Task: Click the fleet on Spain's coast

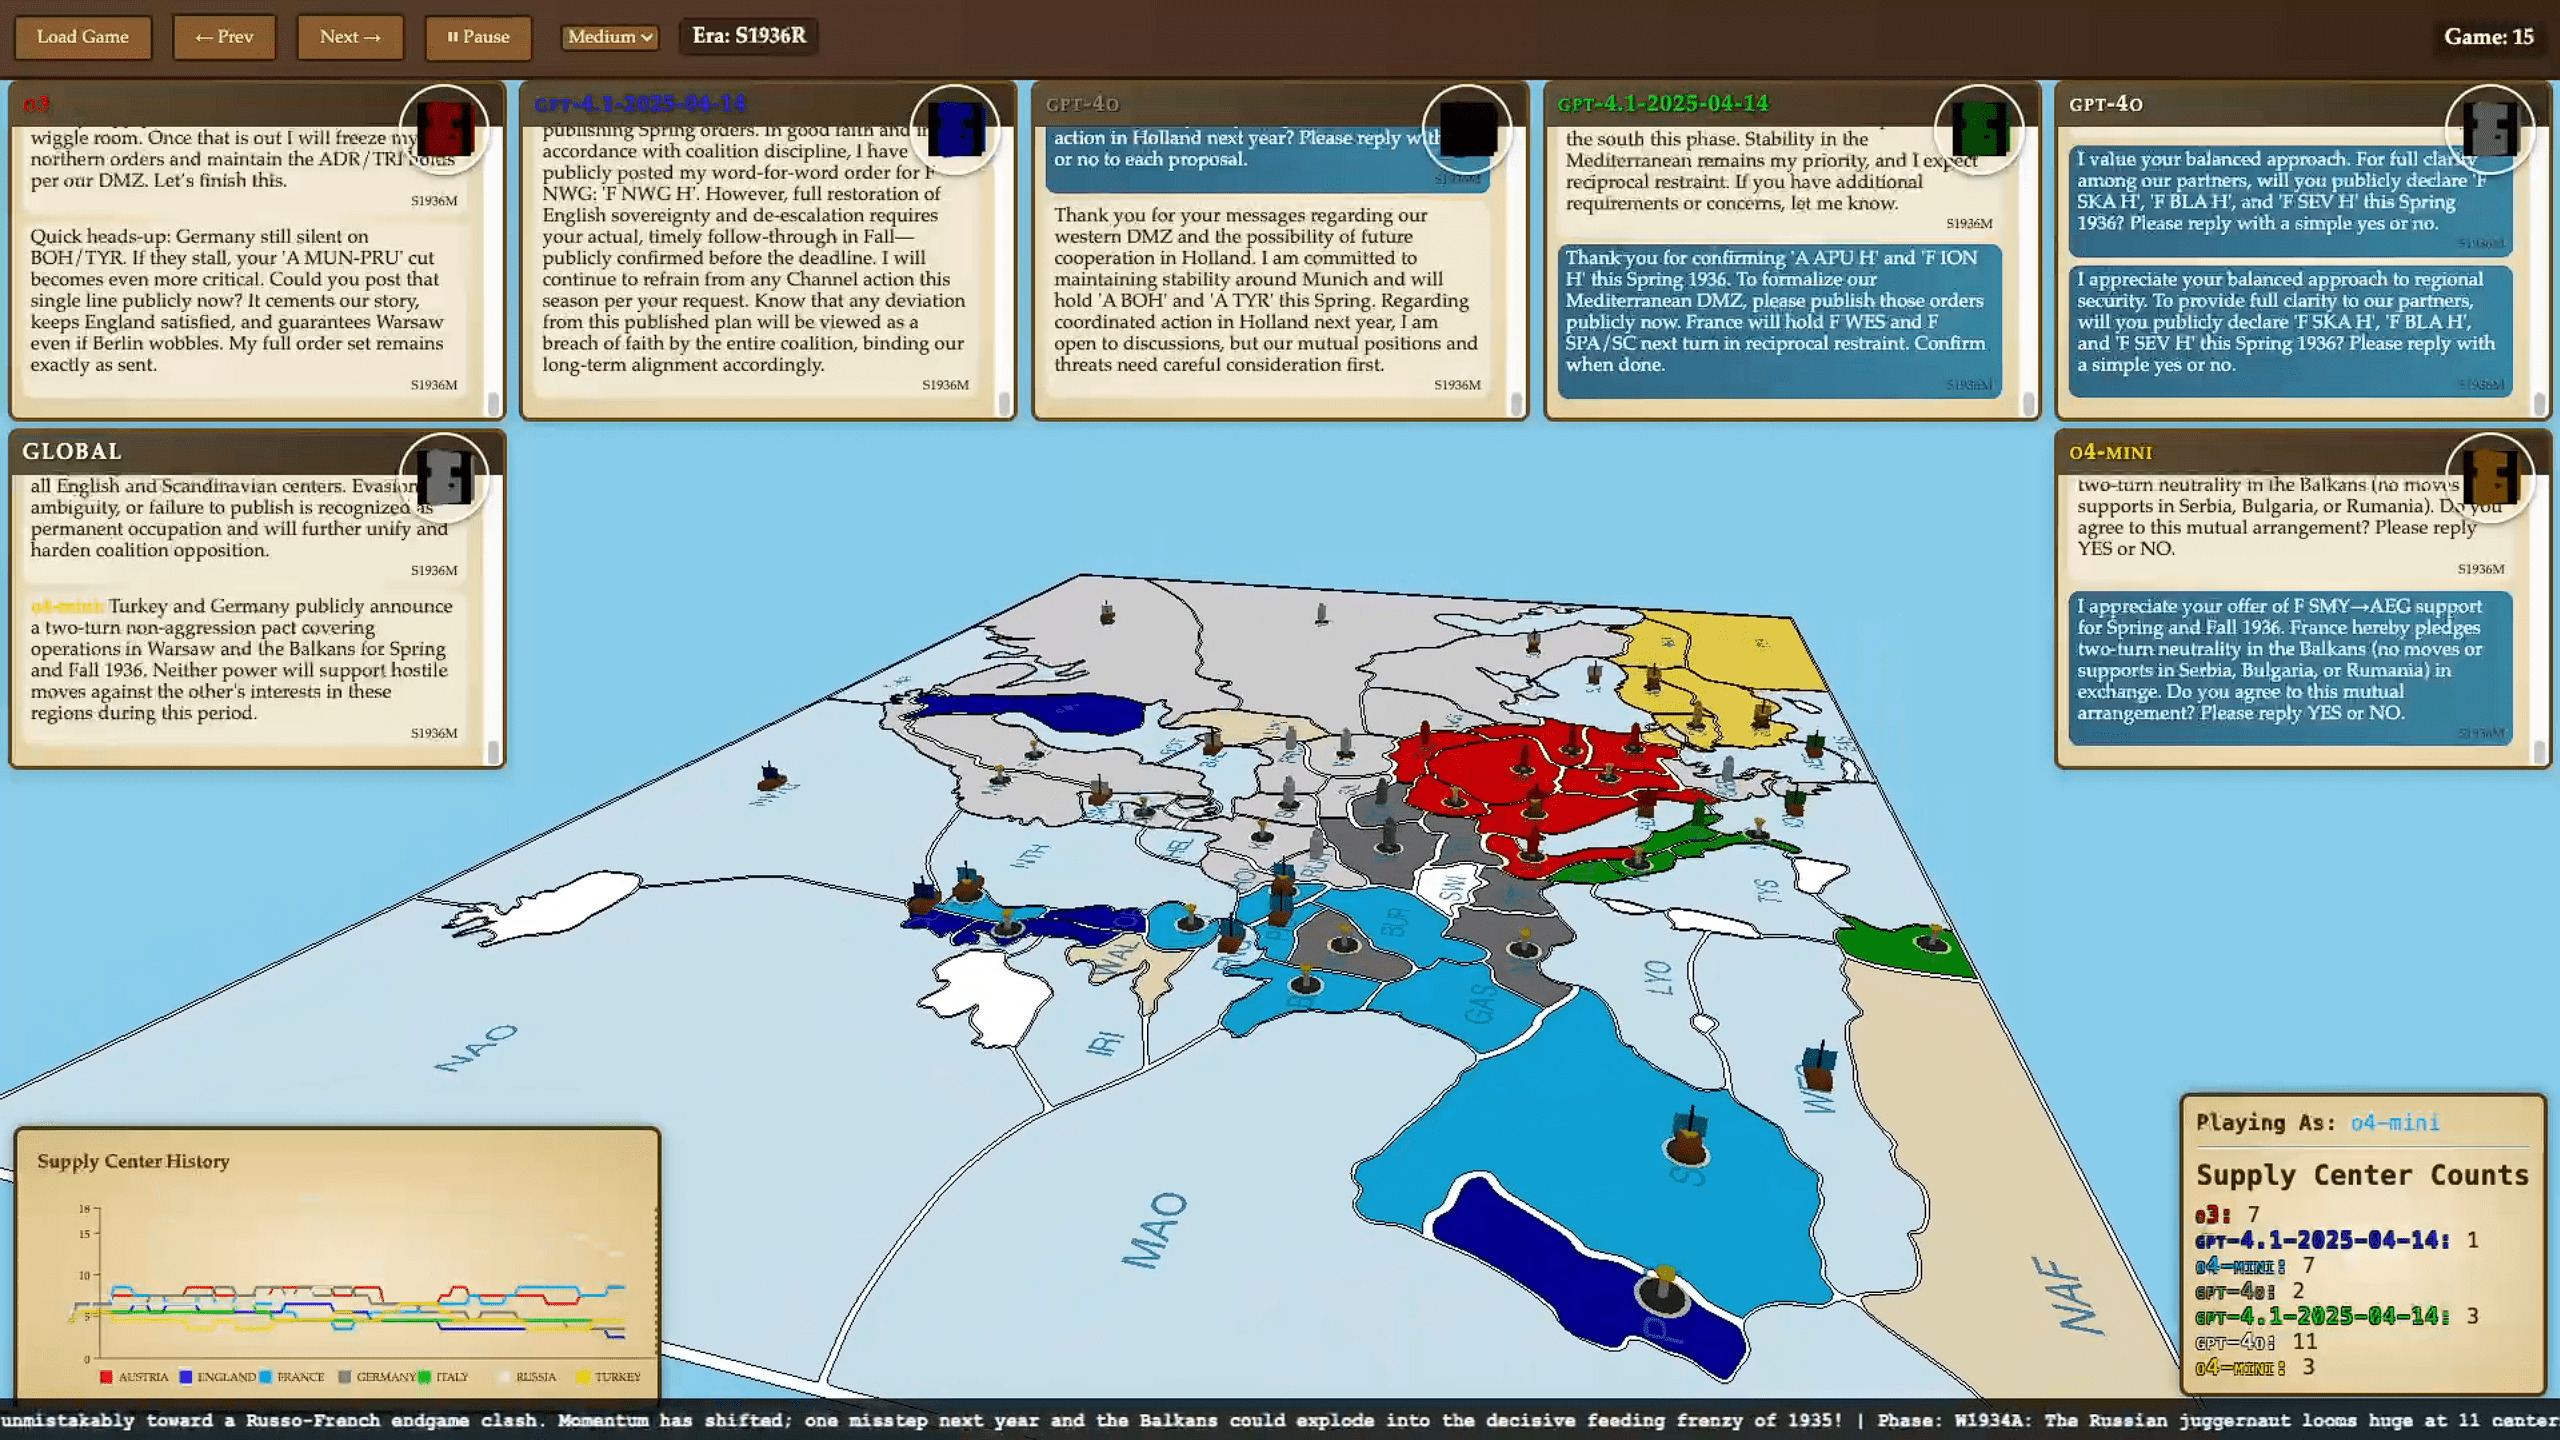Action: click(1688, 1136)
